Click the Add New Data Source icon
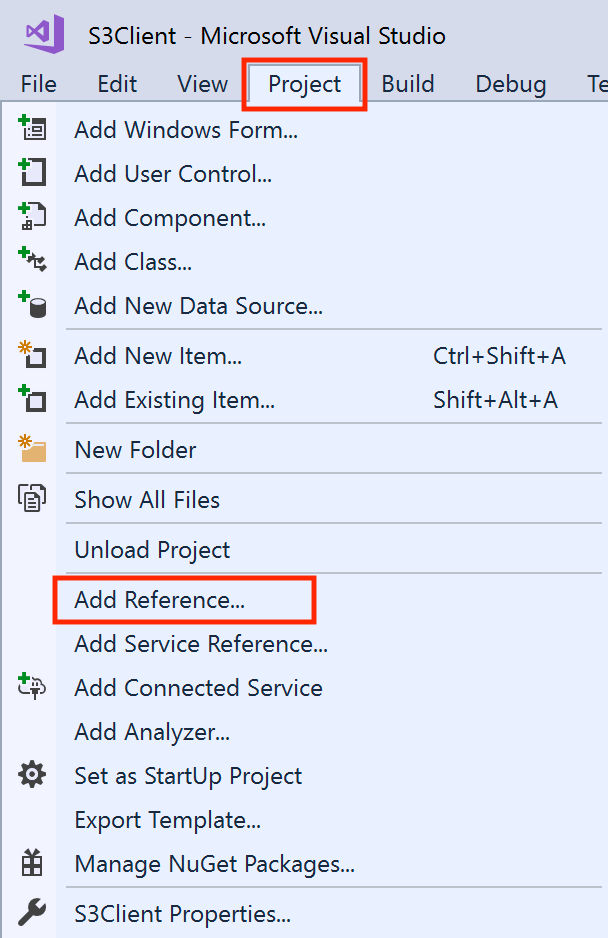The height and width of the screenshot is (938, 608). tap(32, 306)
